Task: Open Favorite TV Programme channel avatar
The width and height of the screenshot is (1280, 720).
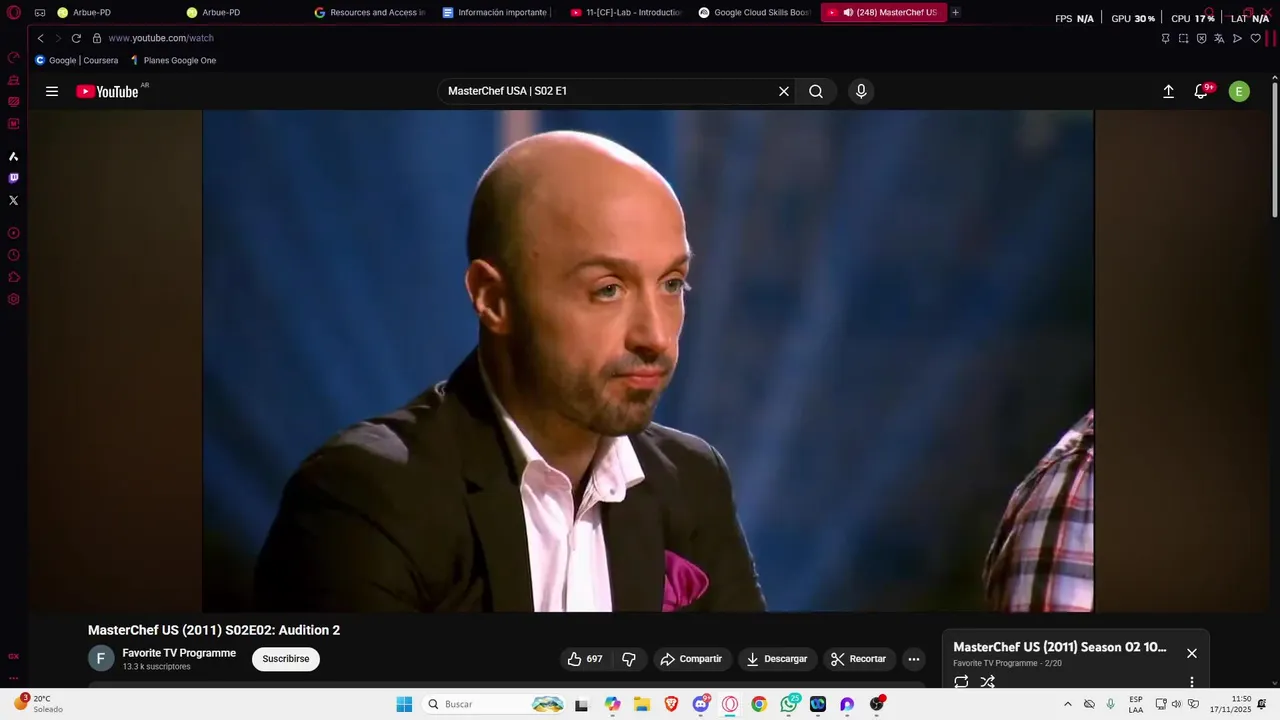Action: (101, 659)
